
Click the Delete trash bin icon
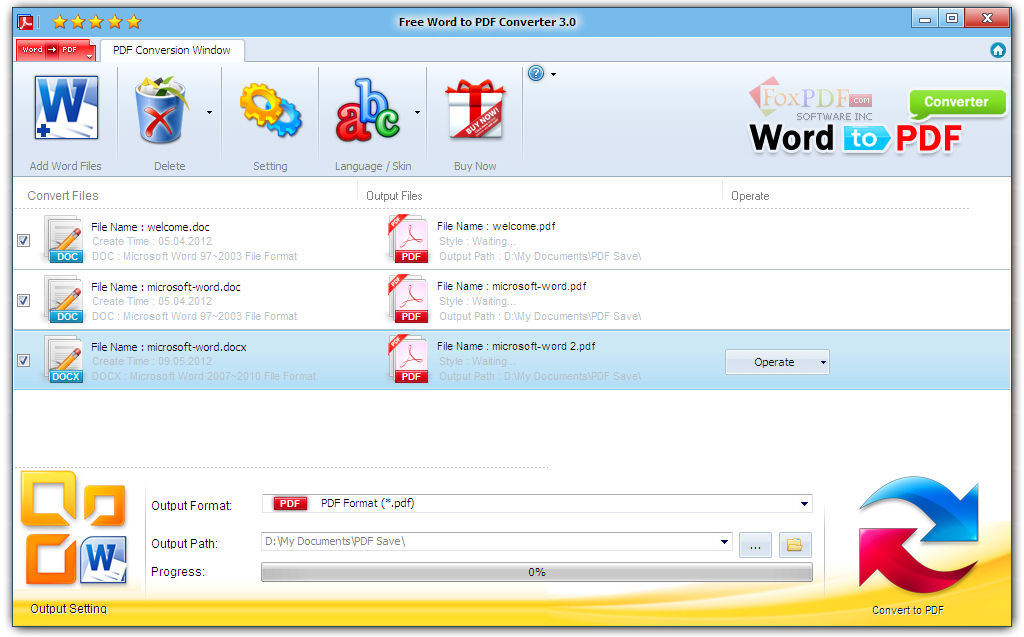point(161,110)
